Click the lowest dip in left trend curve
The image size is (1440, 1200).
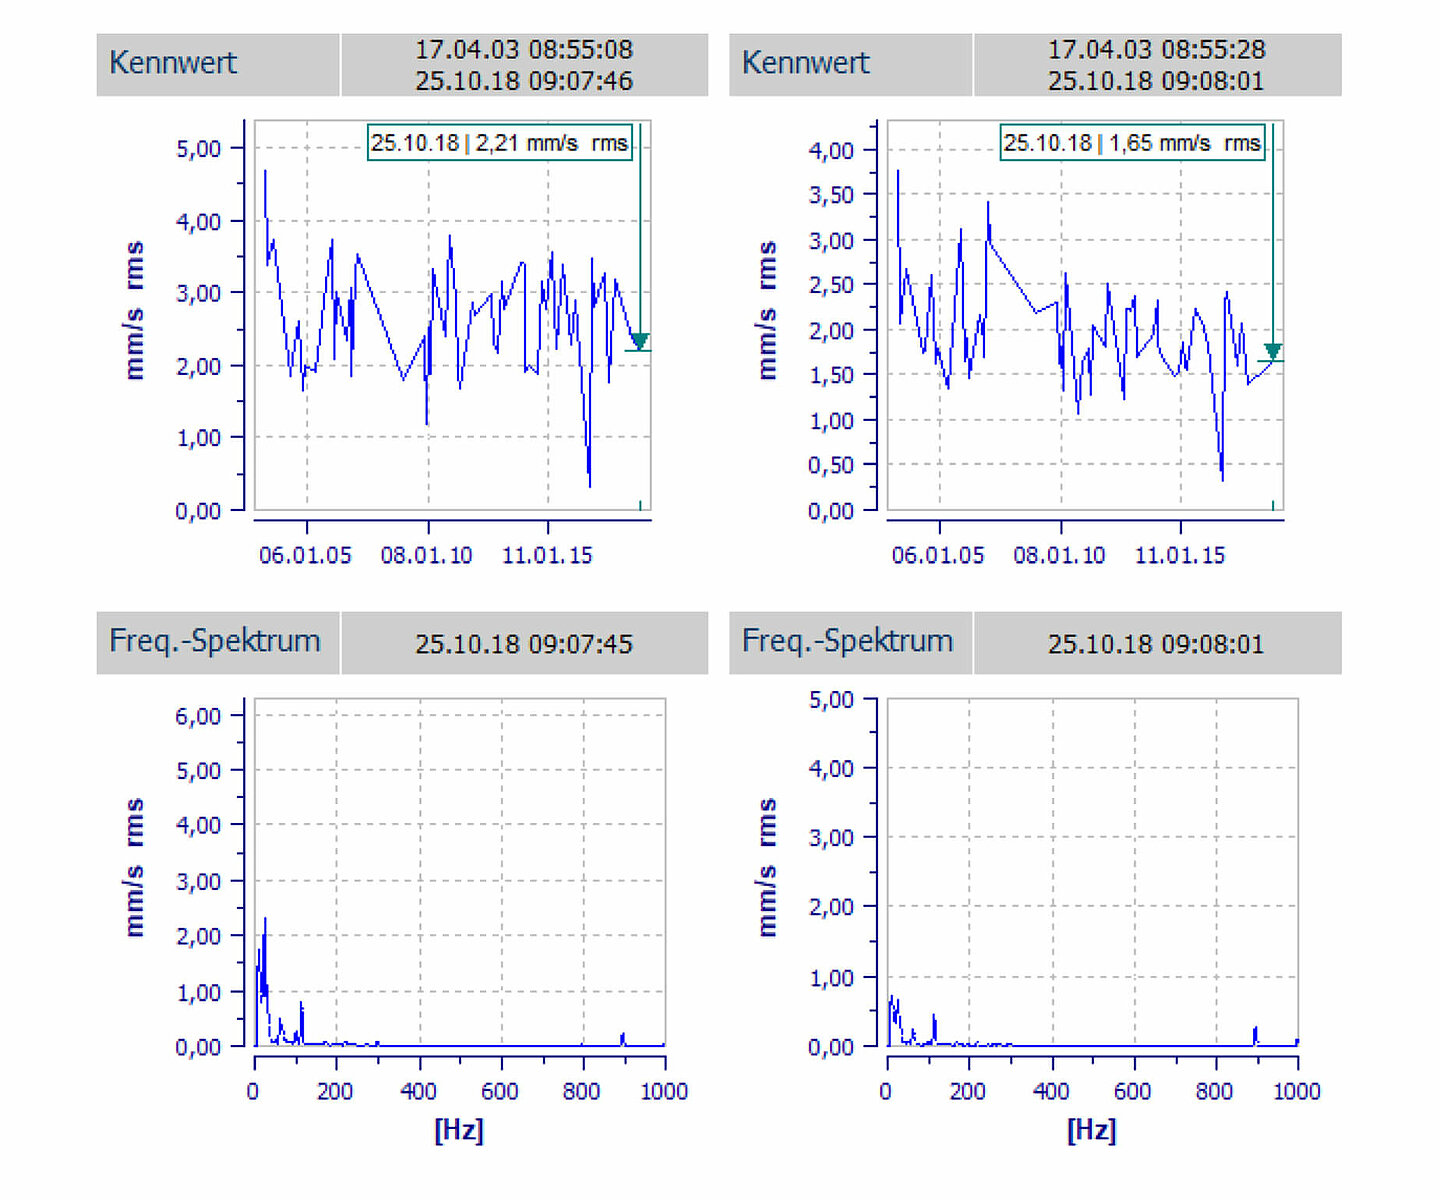[589, 484]
